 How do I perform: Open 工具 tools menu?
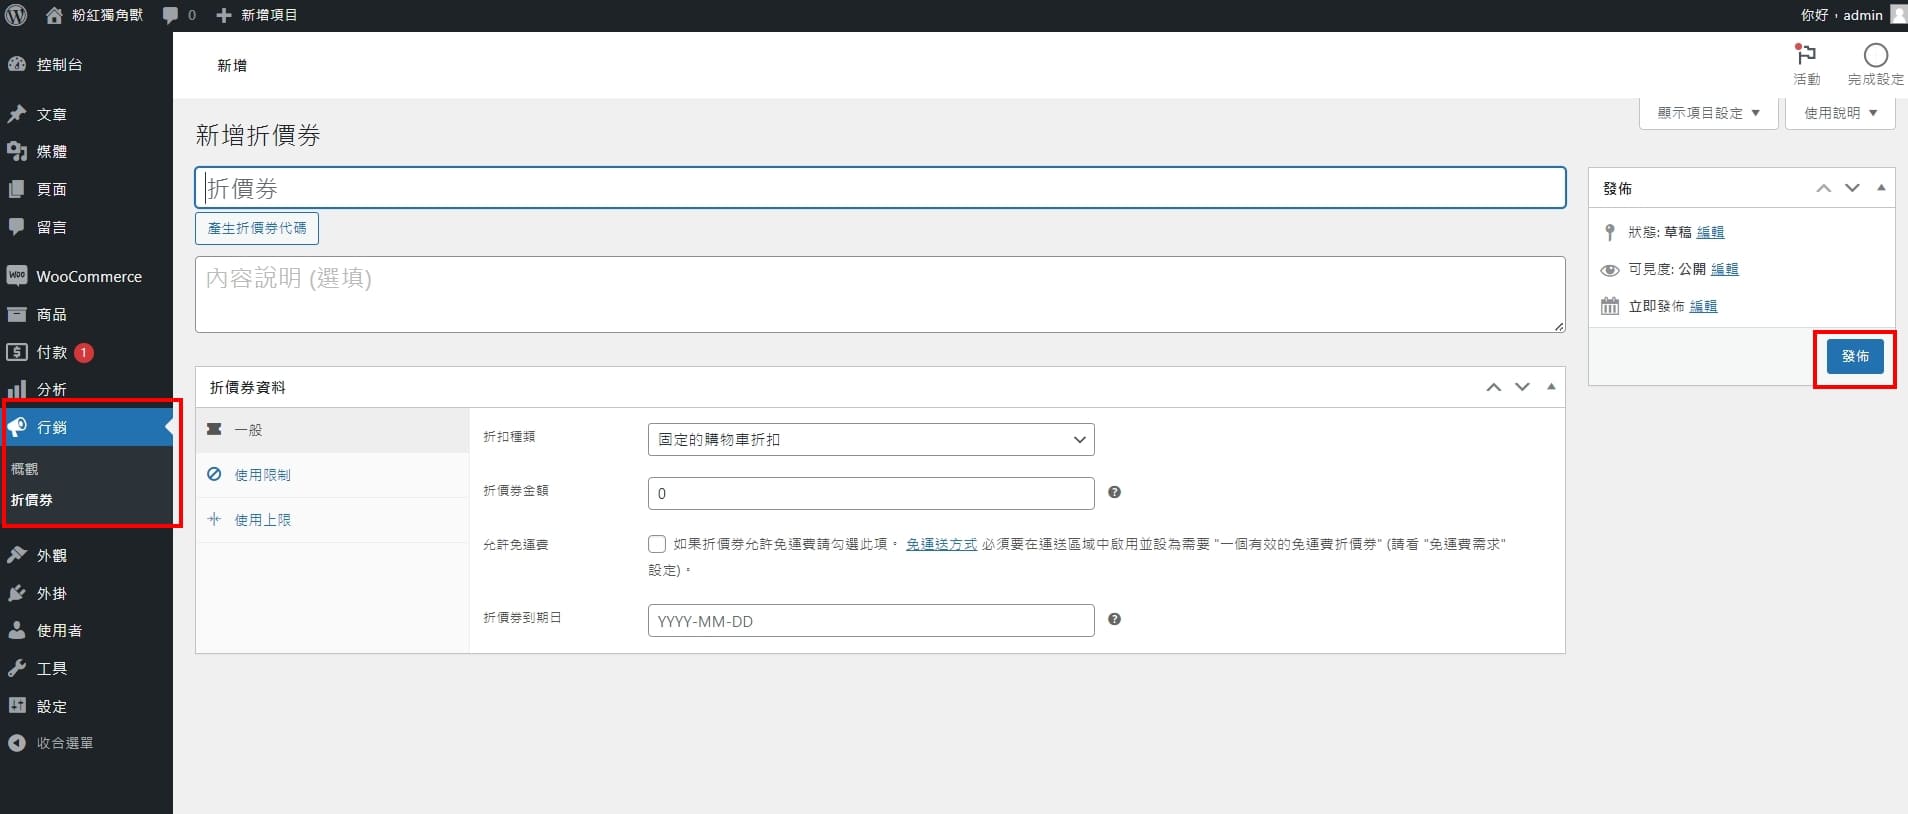pyautogui.click(x=86, y=668)
